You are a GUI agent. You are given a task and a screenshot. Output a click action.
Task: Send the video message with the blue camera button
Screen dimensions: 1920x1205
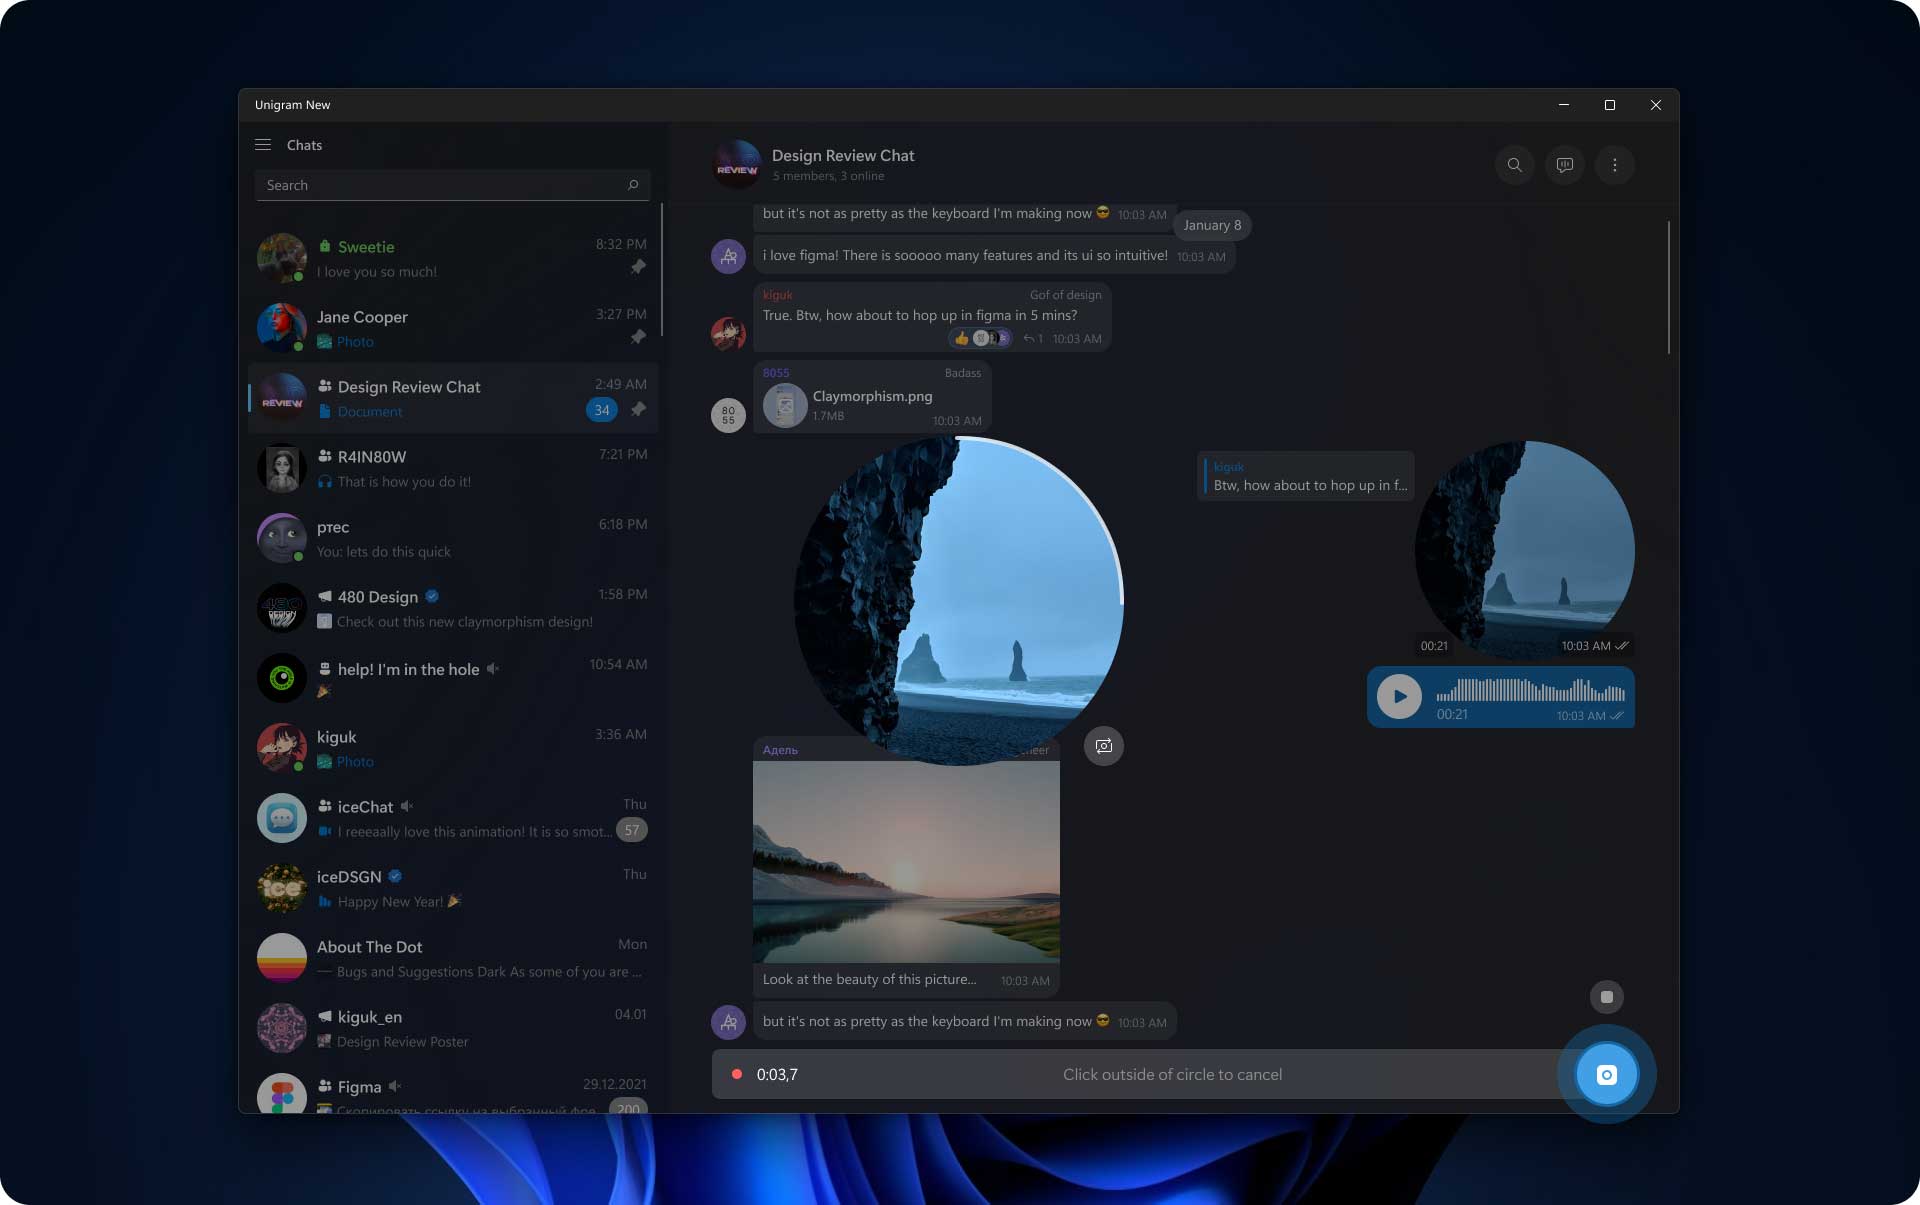point(1606,1074)
